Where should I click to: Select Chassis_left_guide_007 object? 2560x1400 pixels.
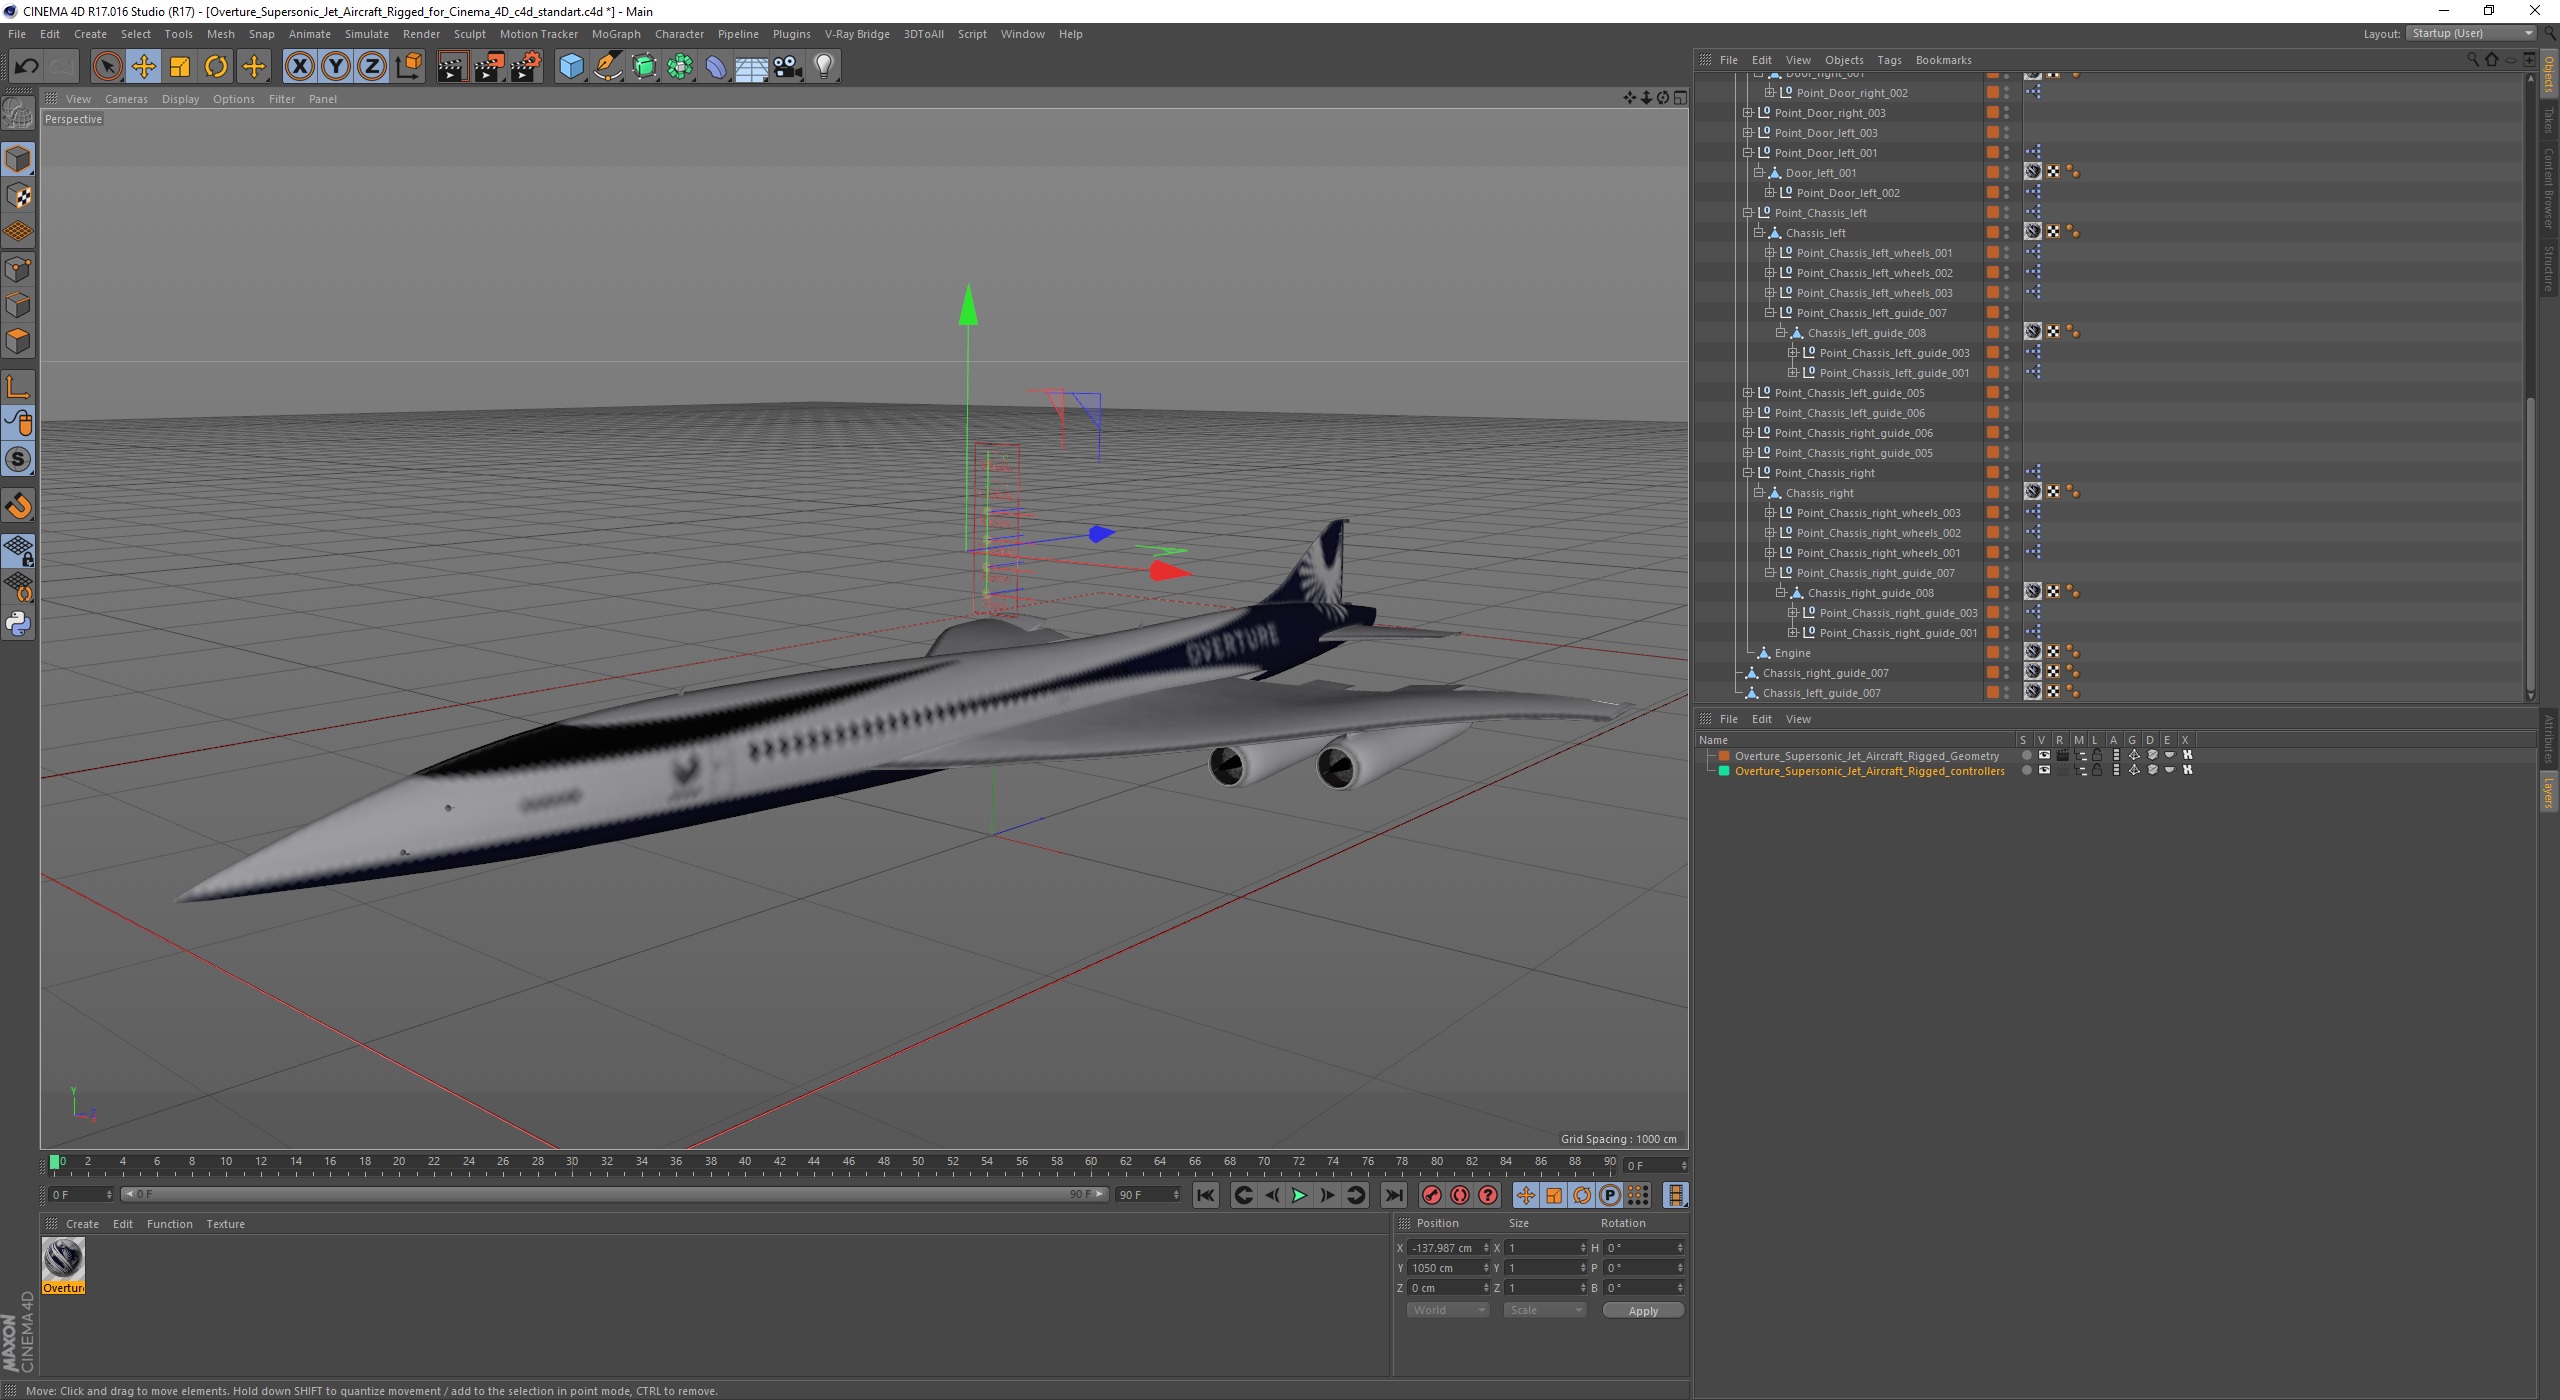coord(1821,693)
